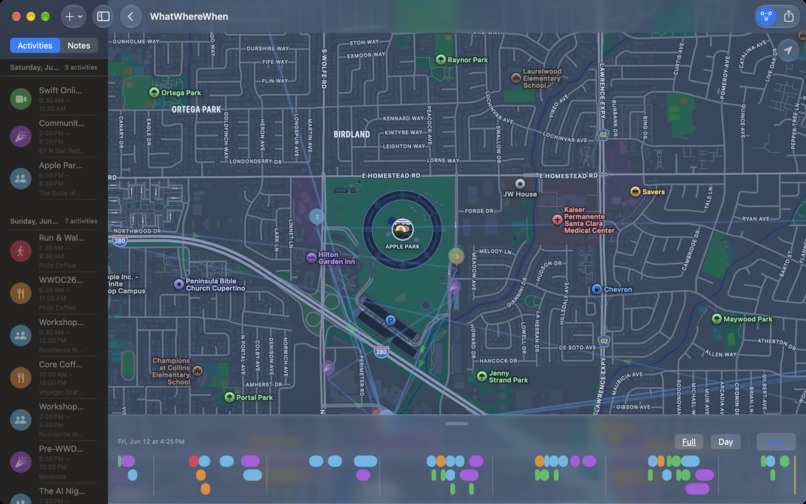The height and width of the screenshot is (504, 806).
Task: Click the Chevron gas station pin
Action: point(597,289)
